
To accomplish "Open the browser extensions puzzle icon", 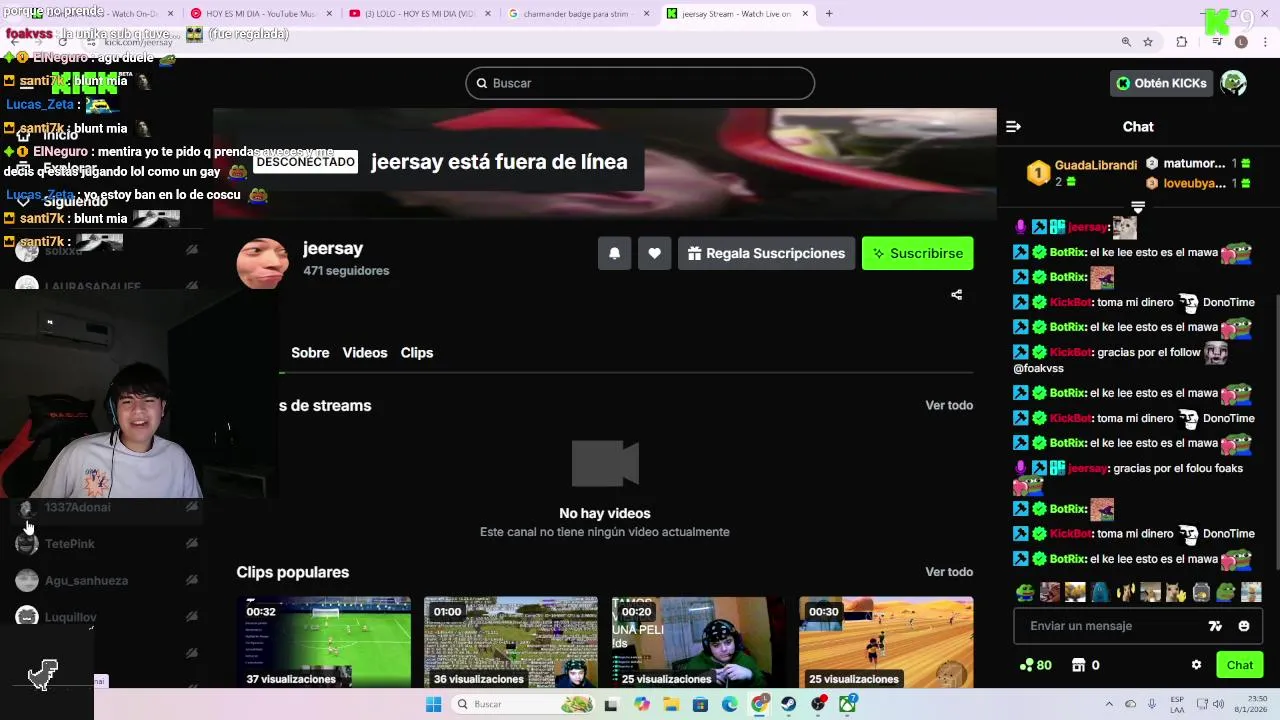I will pyautogui.click(x=1182, y=42).
